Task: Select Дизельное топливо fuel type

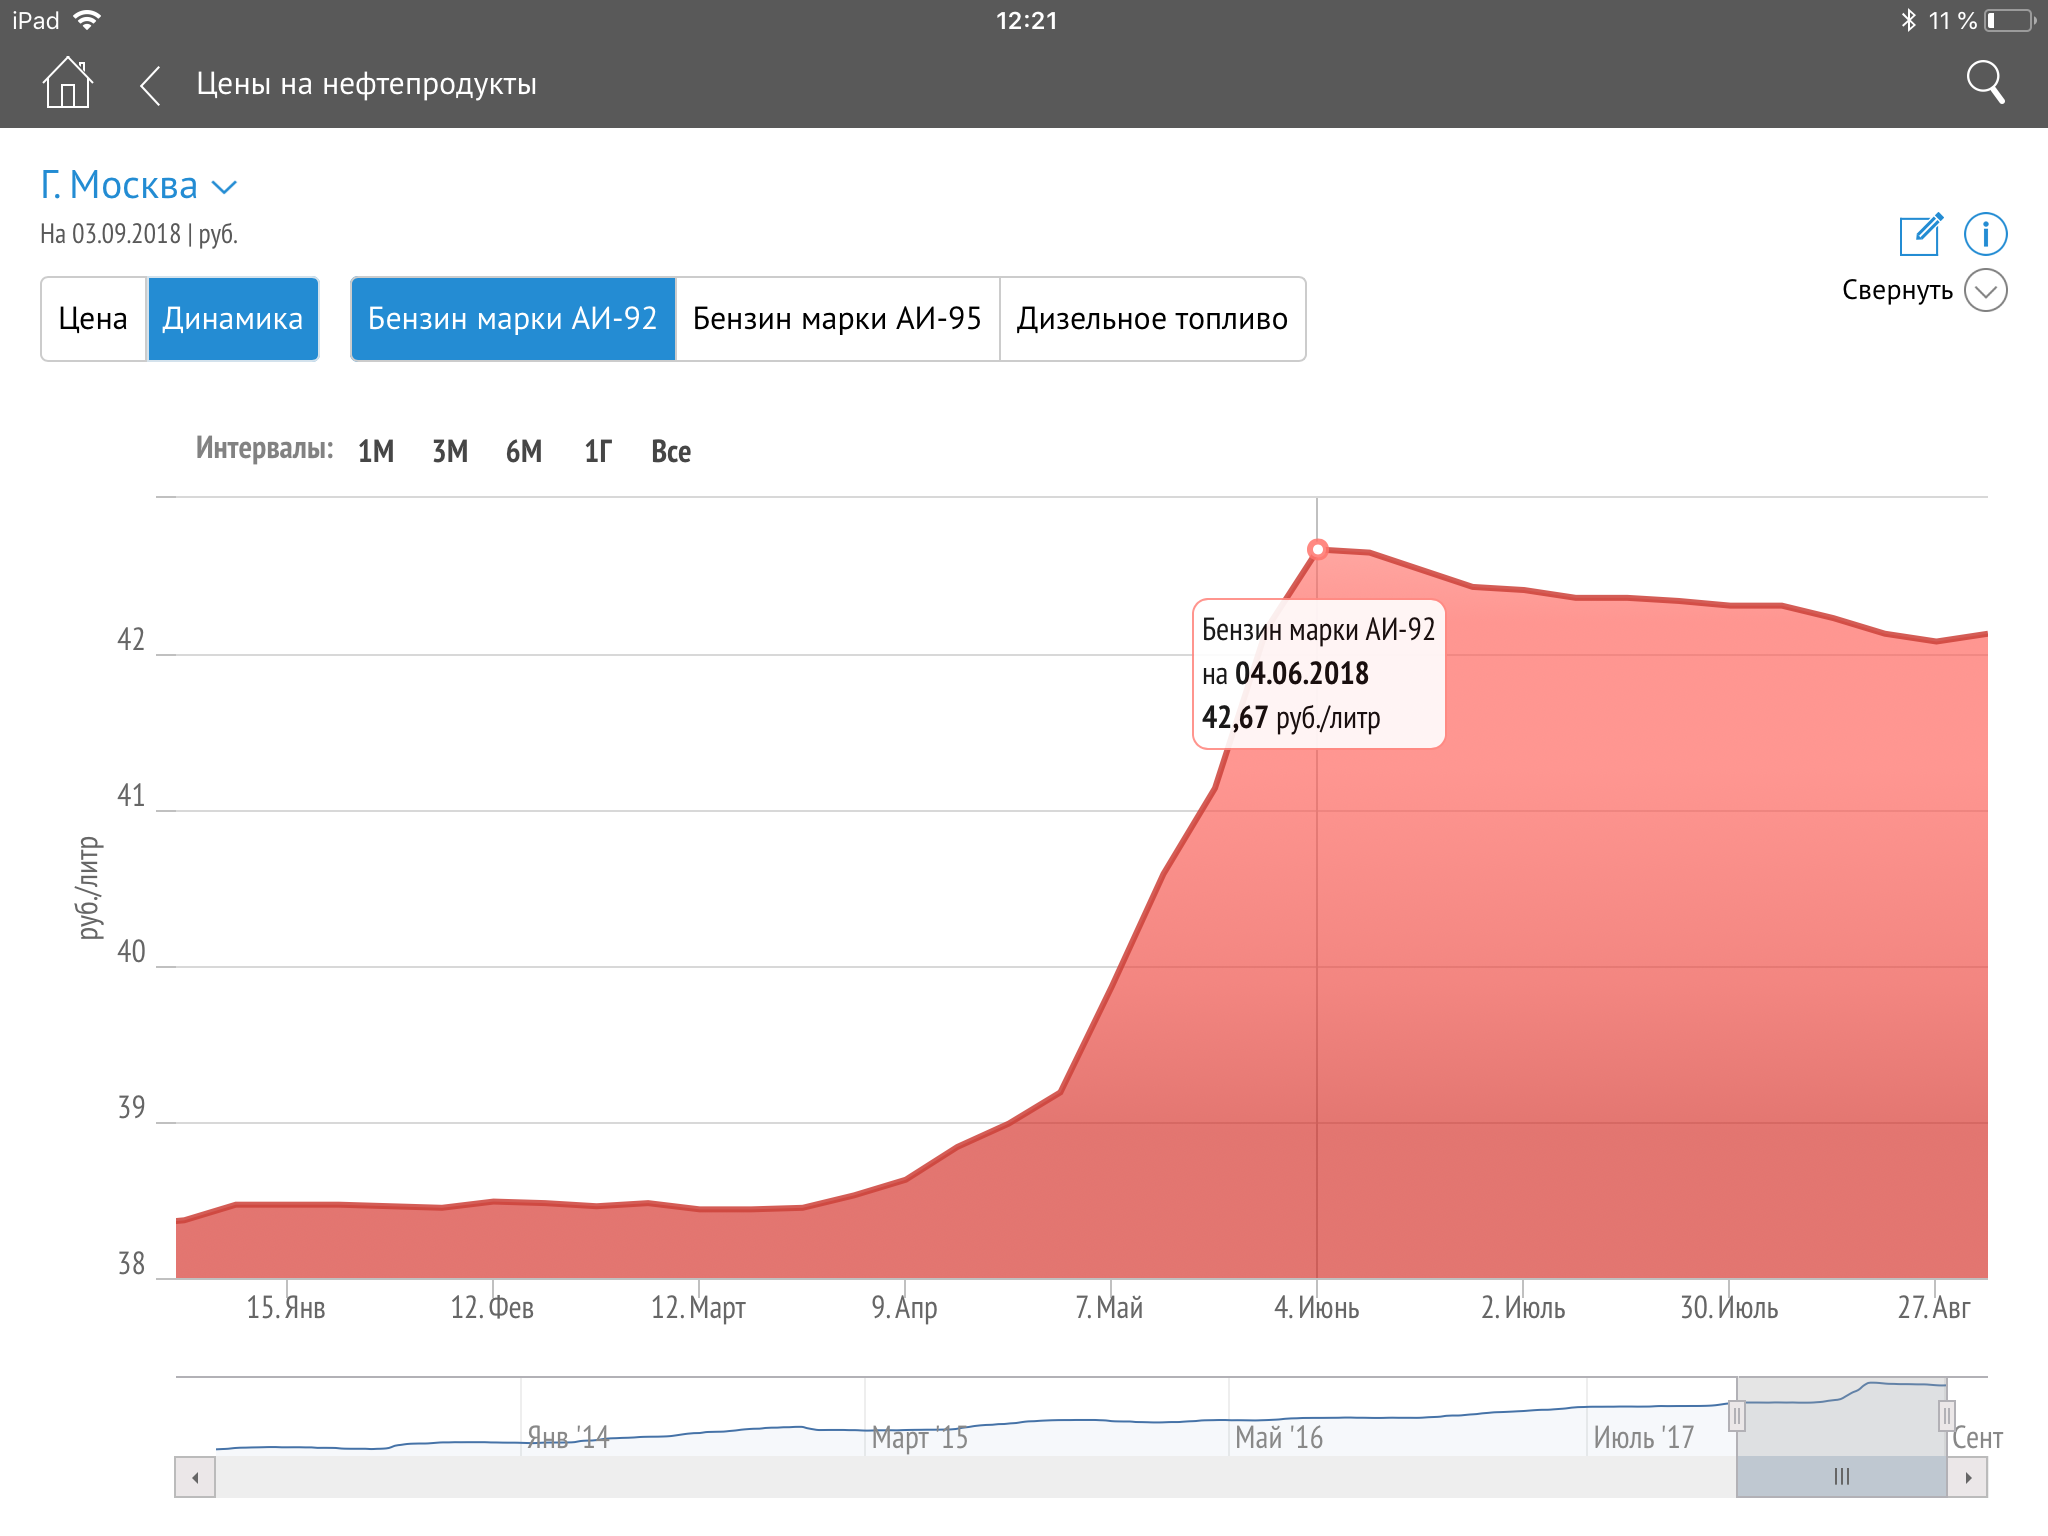Action: coord(1152,319)
